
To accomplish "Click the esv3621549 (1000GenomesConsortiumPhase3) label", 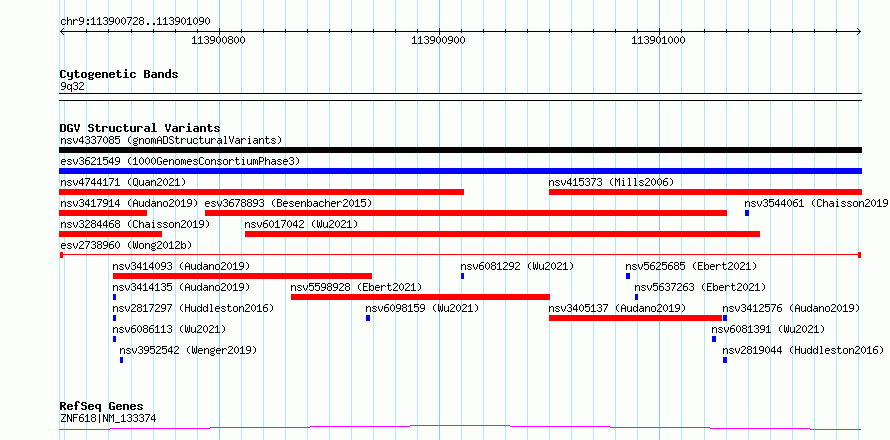I will (180, 161).
